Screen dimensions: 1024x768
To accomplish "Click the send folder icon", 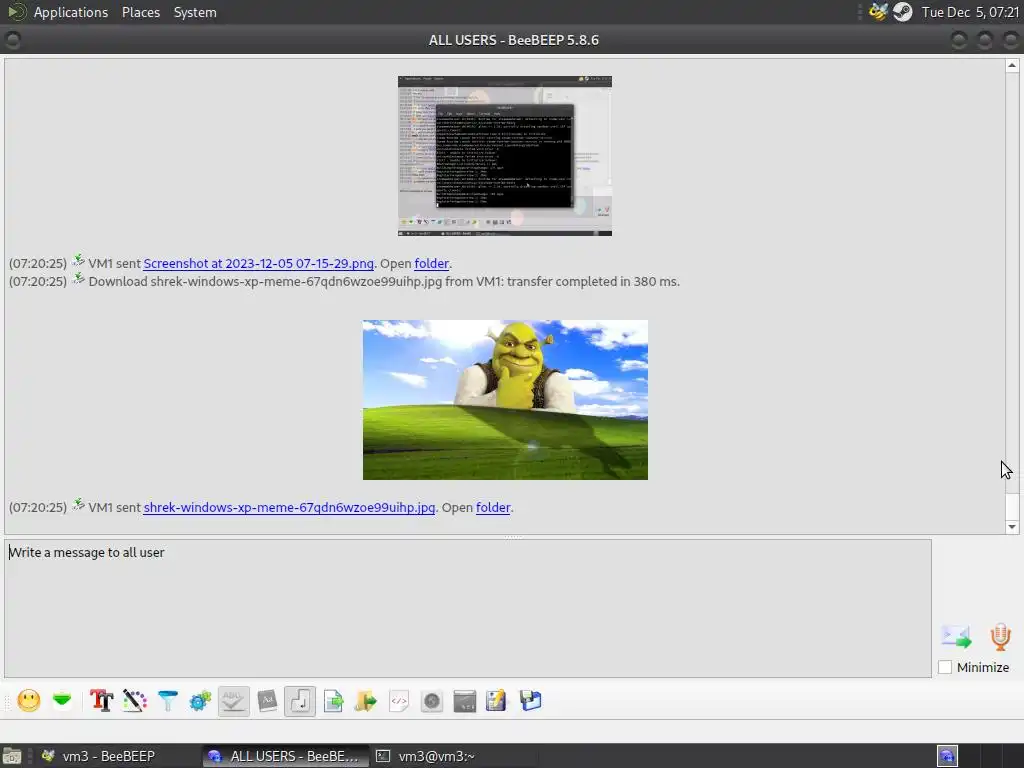I will coord(366,701).
